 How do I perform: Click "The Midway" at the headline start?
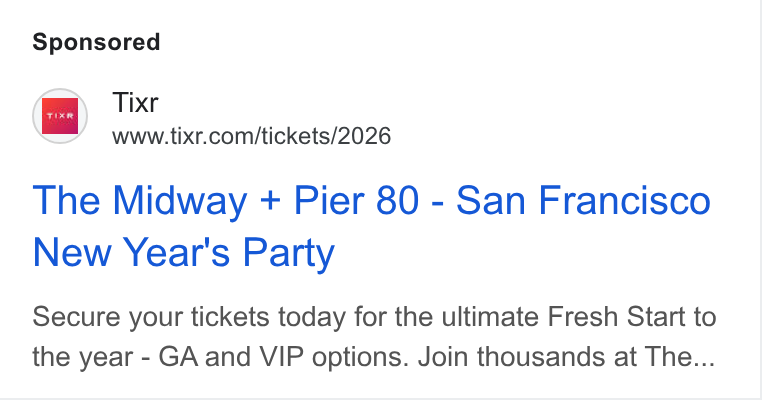tap(140, 201)
